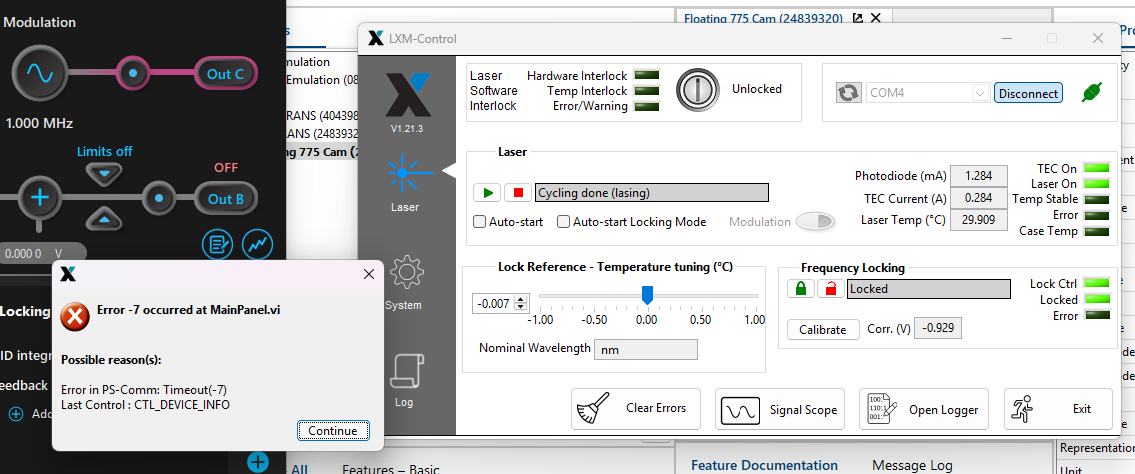Click the green lock frequency button
This screenshot has width=1135, height=474.
(801, 289)
